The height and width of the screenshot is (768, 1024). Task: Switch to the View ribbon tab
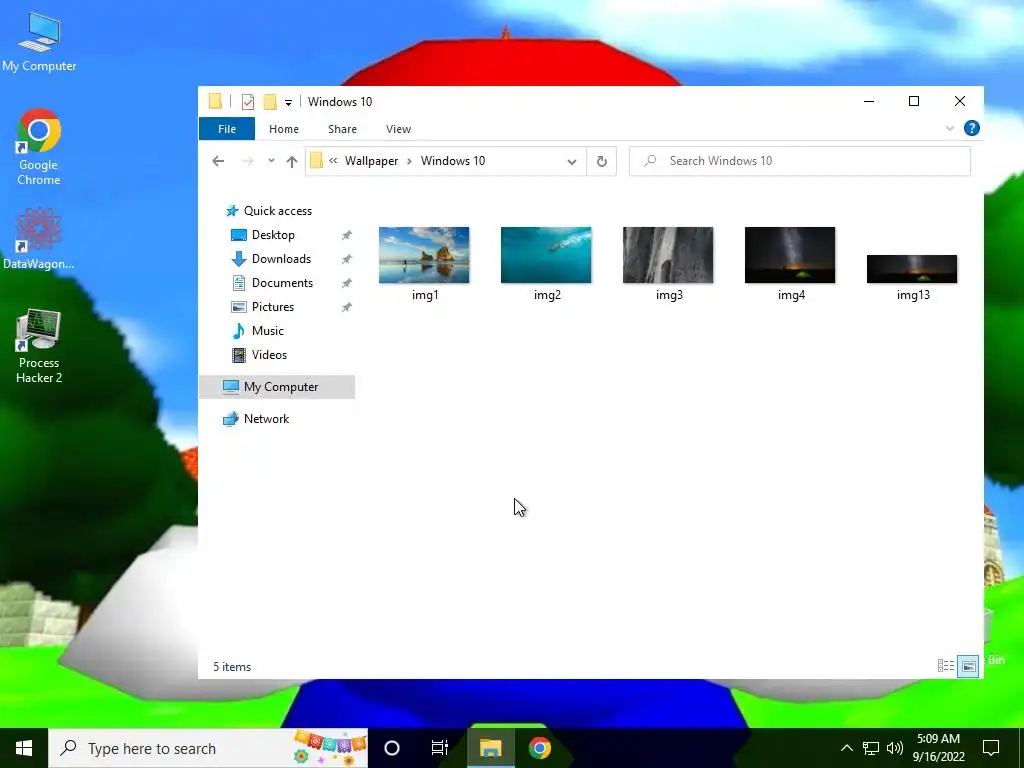(398, 129)
